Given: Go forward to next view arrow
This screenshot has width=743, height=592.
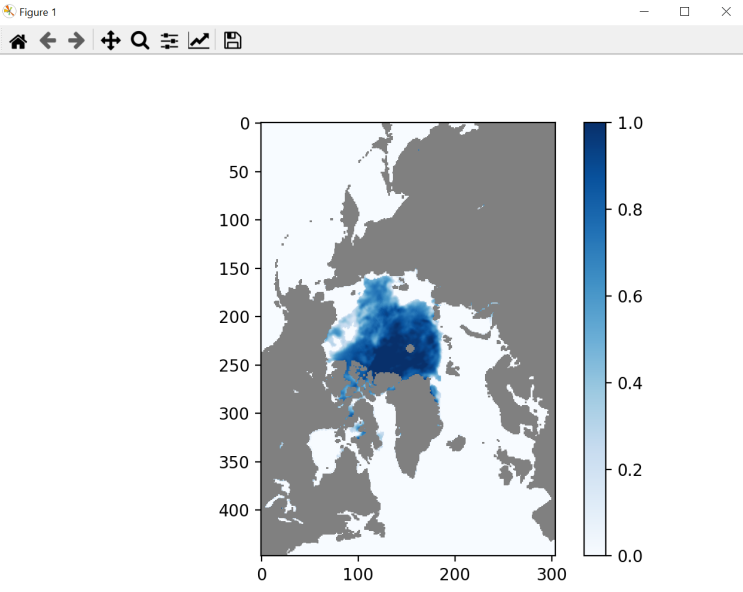Looking at the screenshot, I should click(x=76, y=40).
